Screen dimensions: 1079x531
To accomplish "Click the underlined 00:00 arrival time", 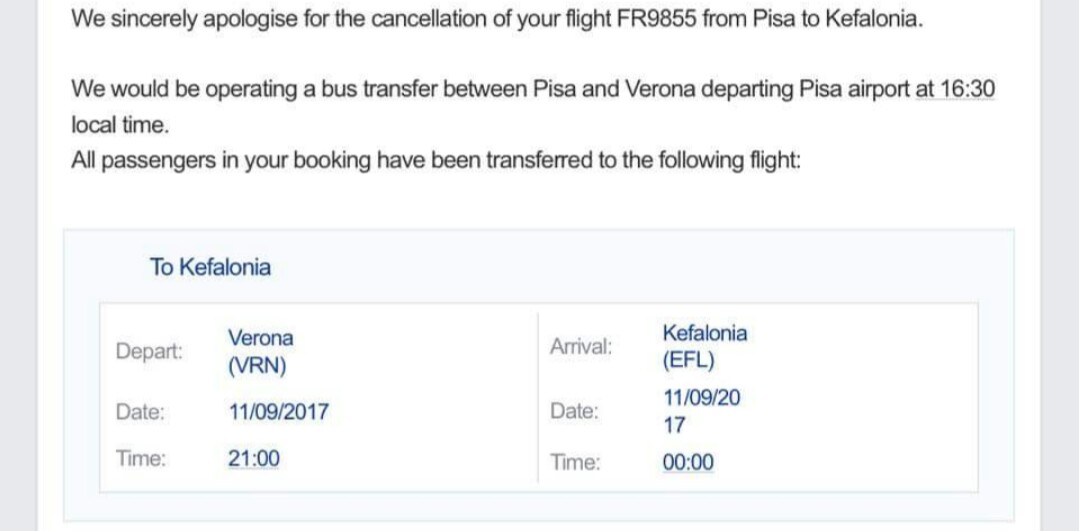I will [688, 463].
